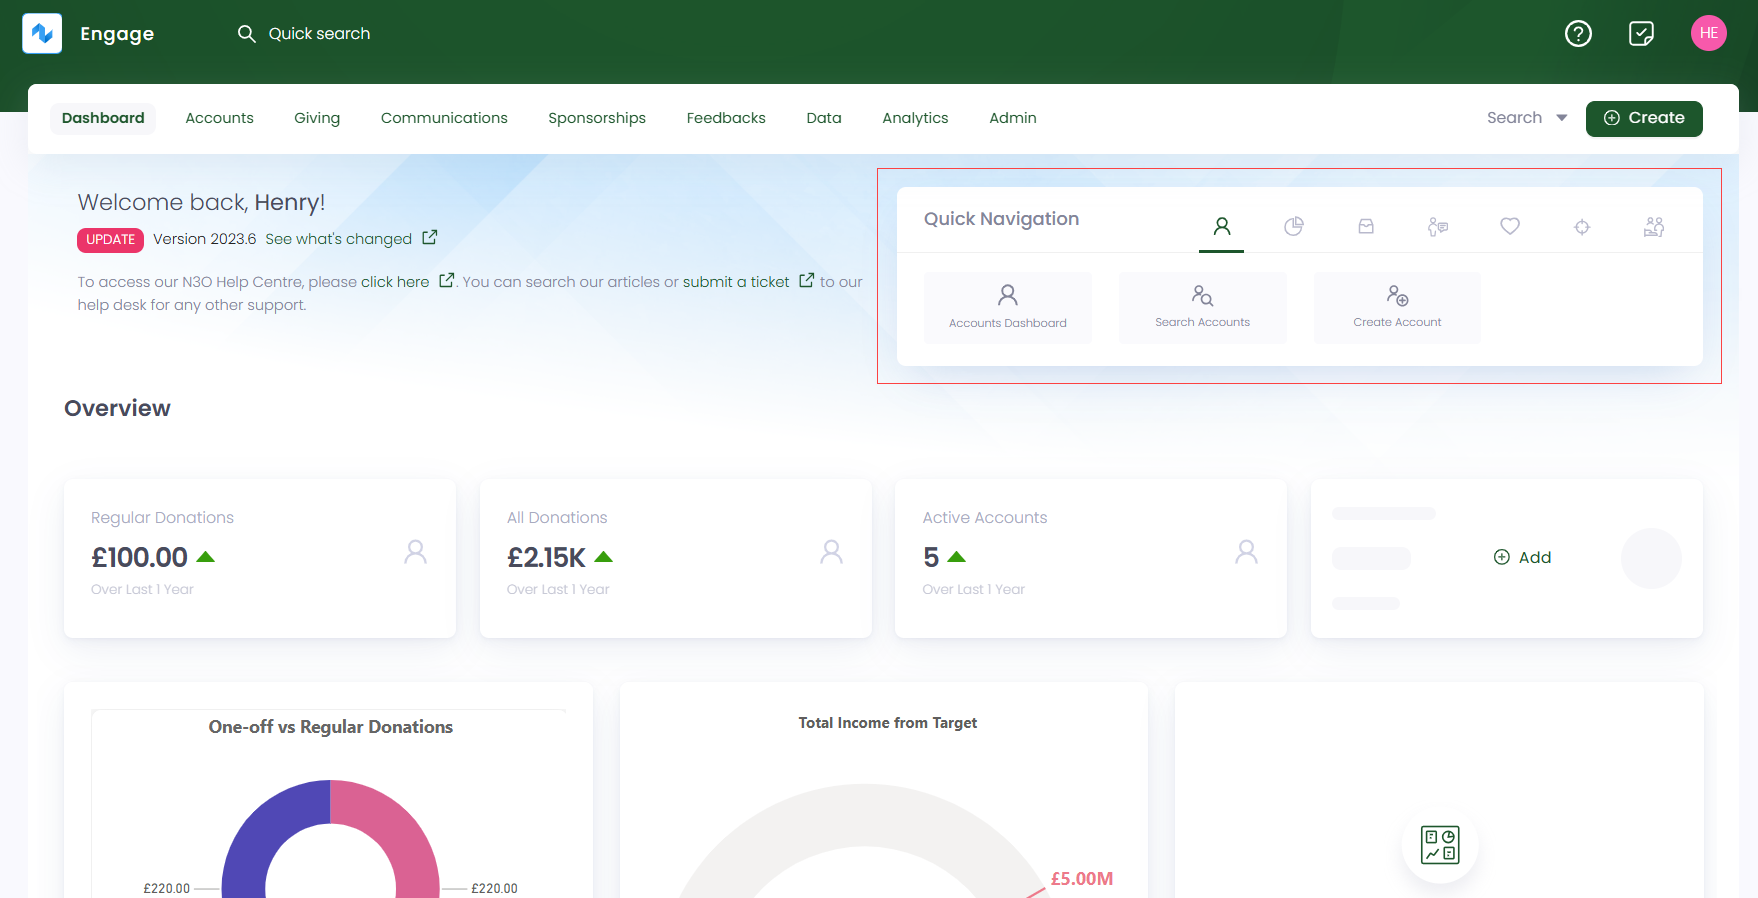Open the Sponsorships menu
Image resolution: width=1758 pixels, height=898 pixels.
(597, 118)
